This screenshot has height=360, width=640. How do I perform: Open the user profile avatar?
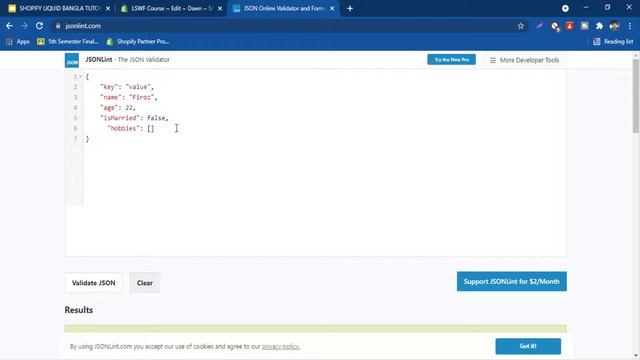614,26
